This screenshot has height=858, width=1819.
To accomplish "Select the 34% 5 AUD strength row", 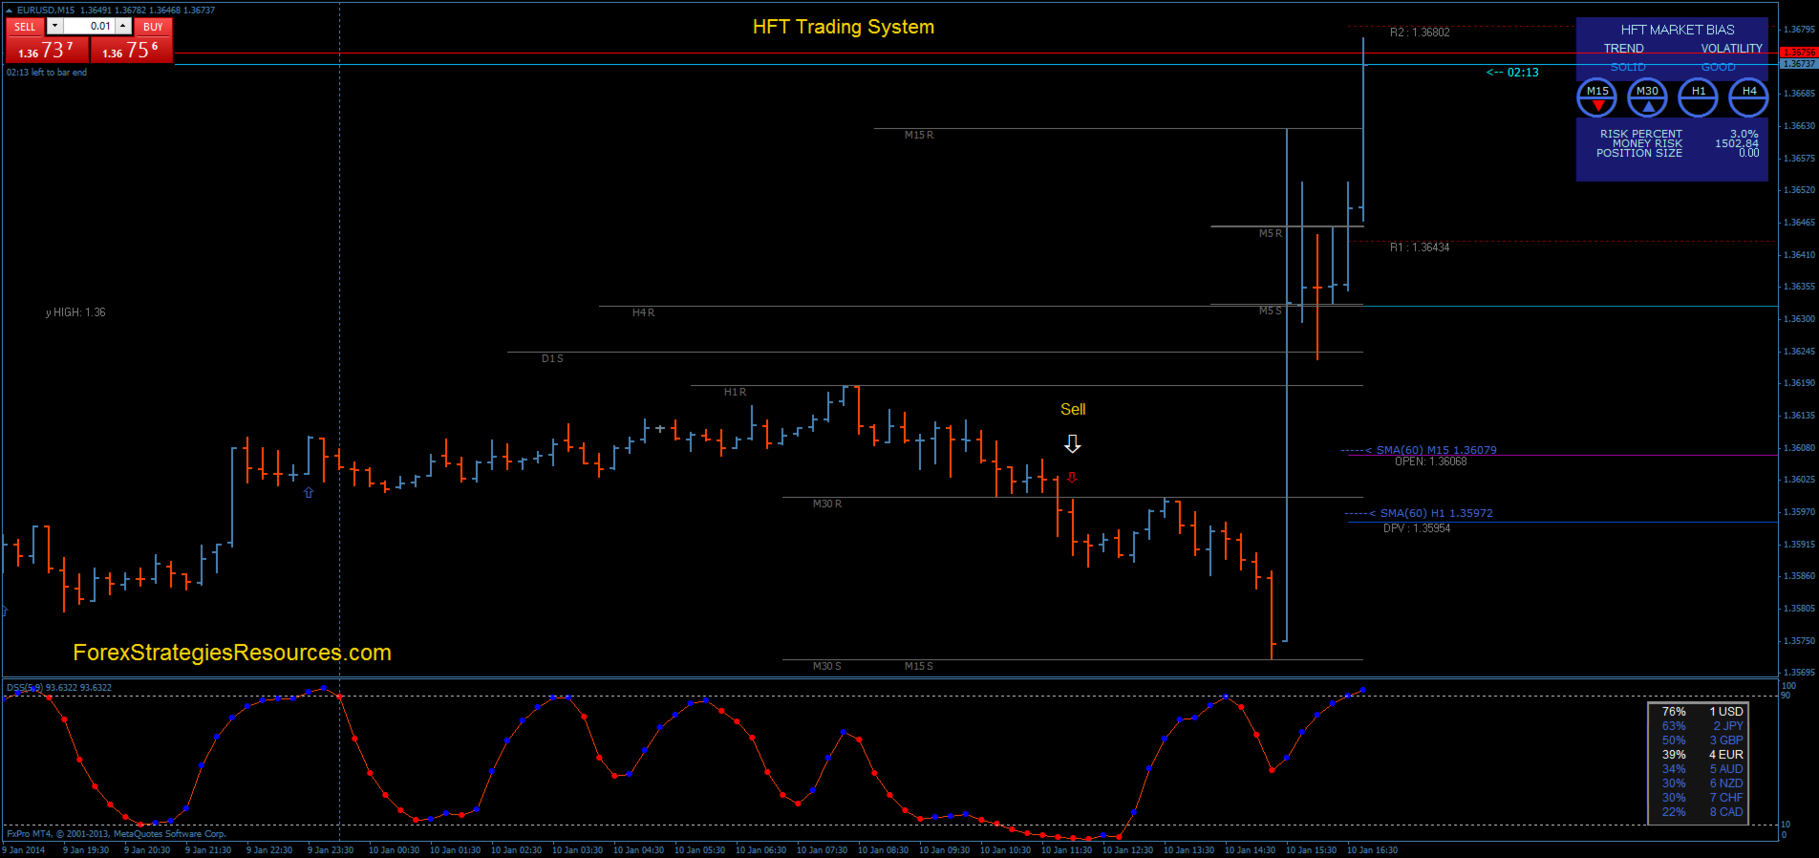I will [x=1702, y=769].
